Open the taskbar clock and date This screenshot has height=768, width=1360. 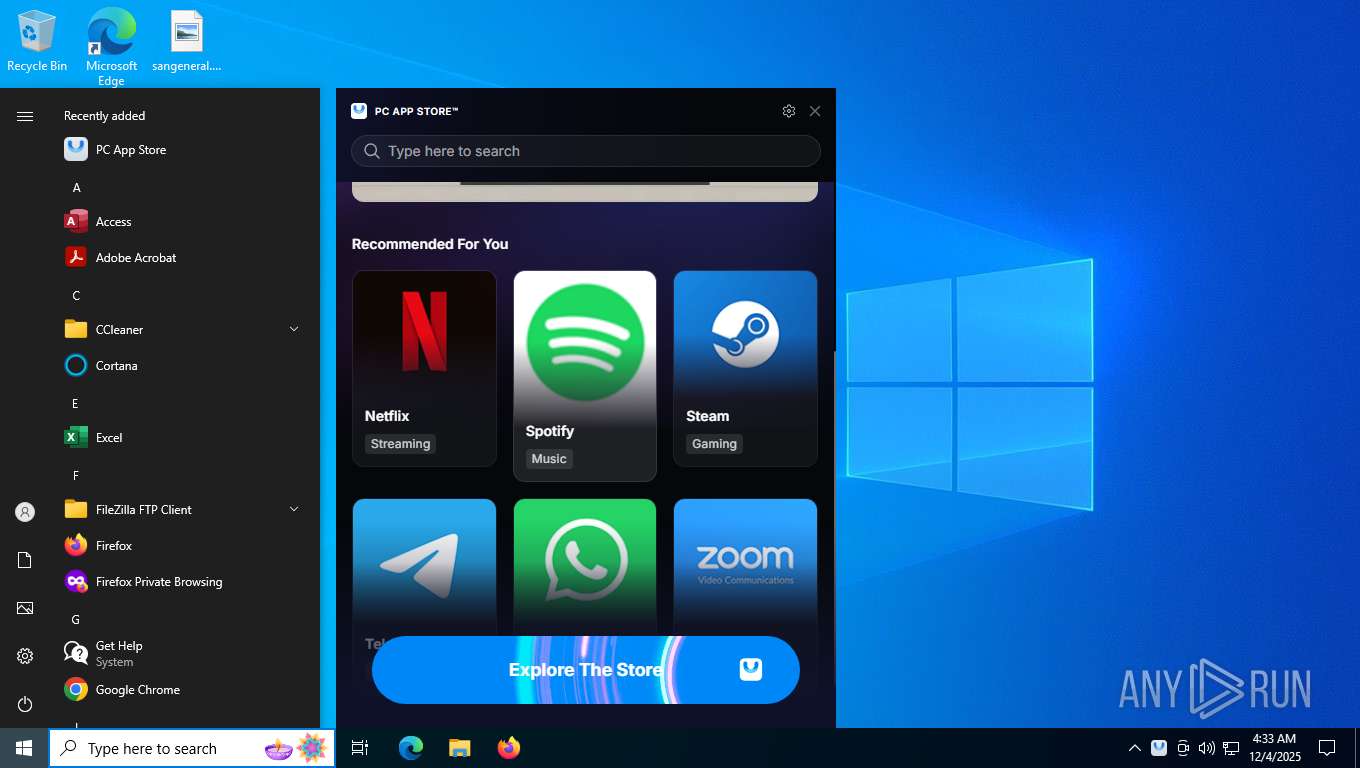[x=1274, y=748]
